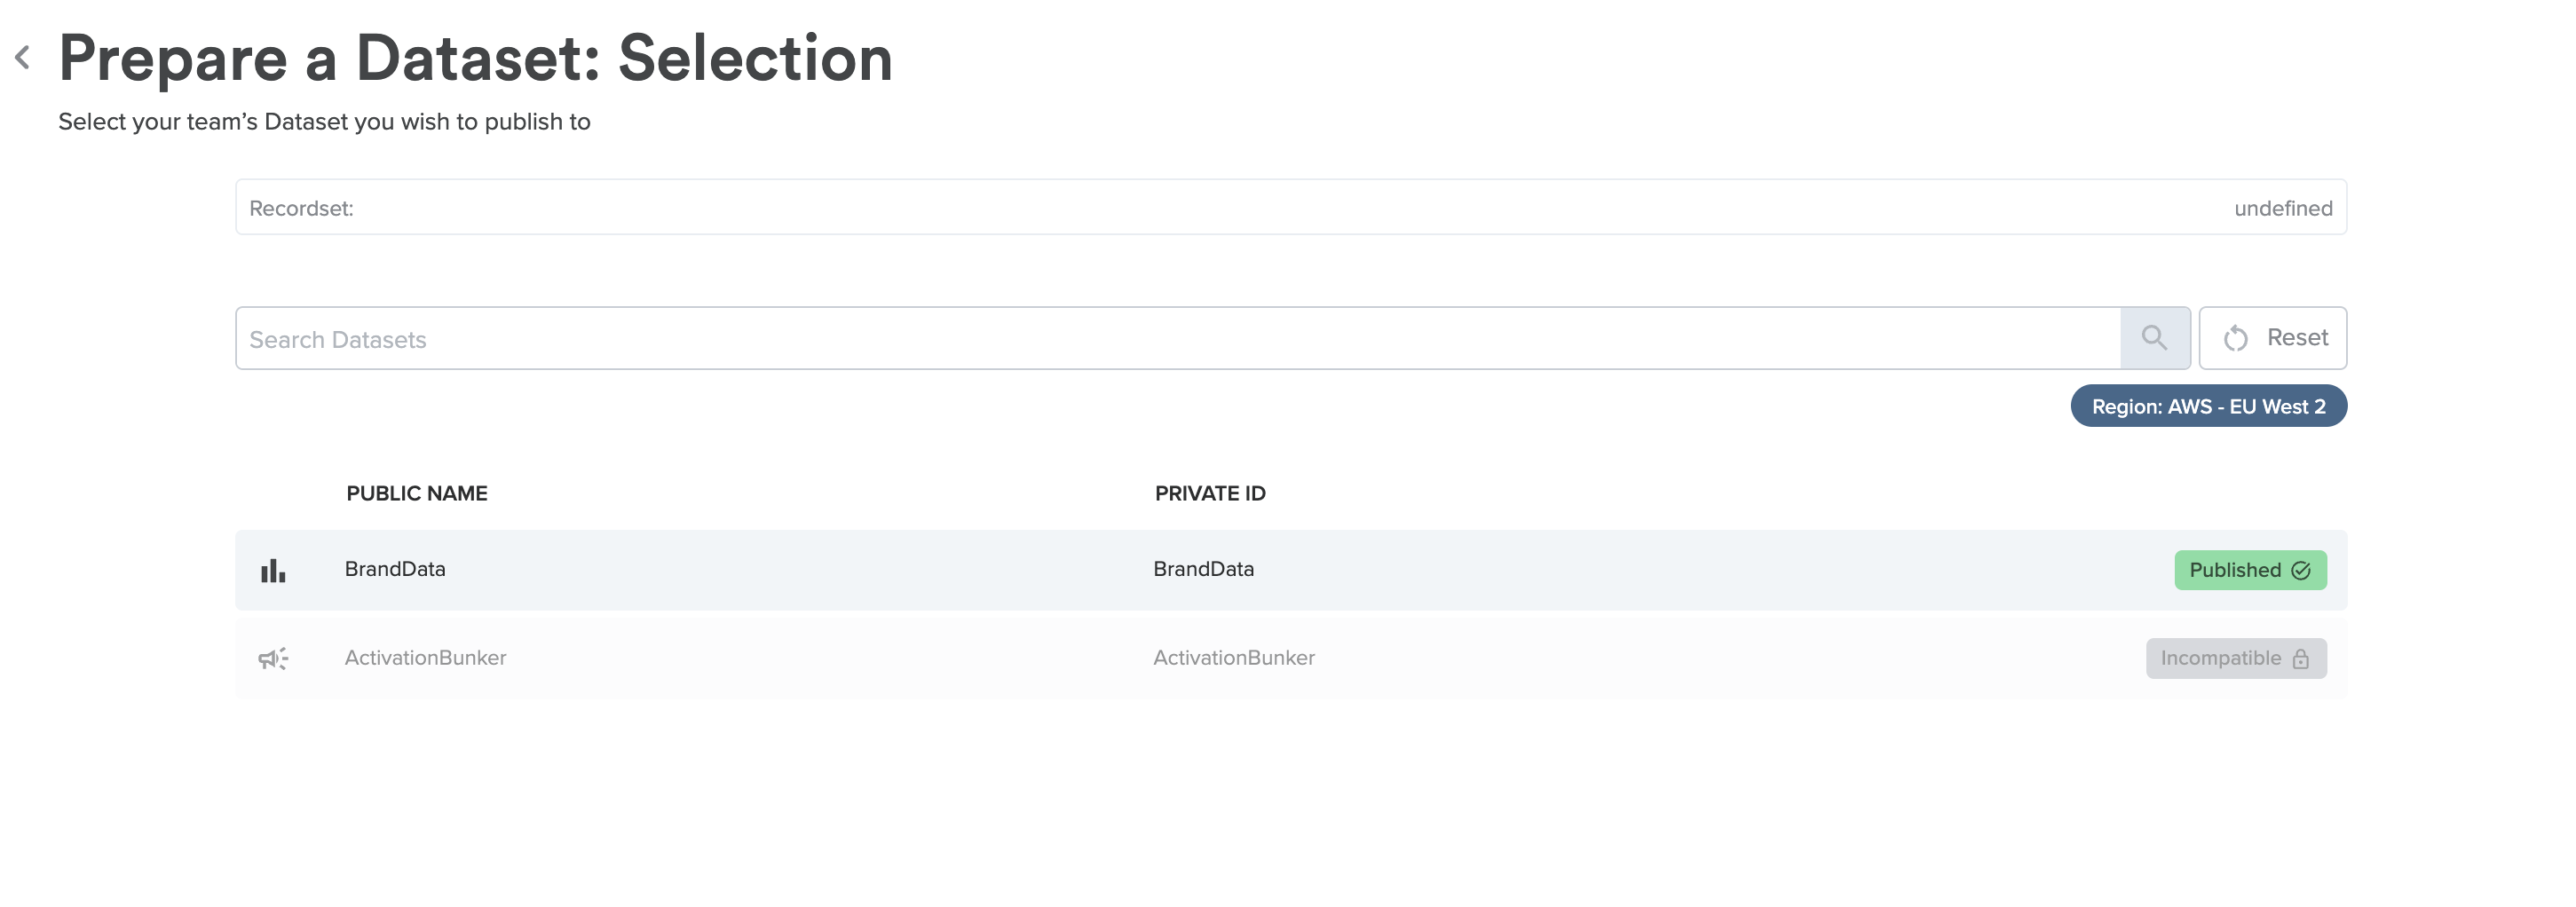Viewport: 2576px width, 907px height.
Task: Click the ActivationBunker megaphone icon
Action: (273, 658)
